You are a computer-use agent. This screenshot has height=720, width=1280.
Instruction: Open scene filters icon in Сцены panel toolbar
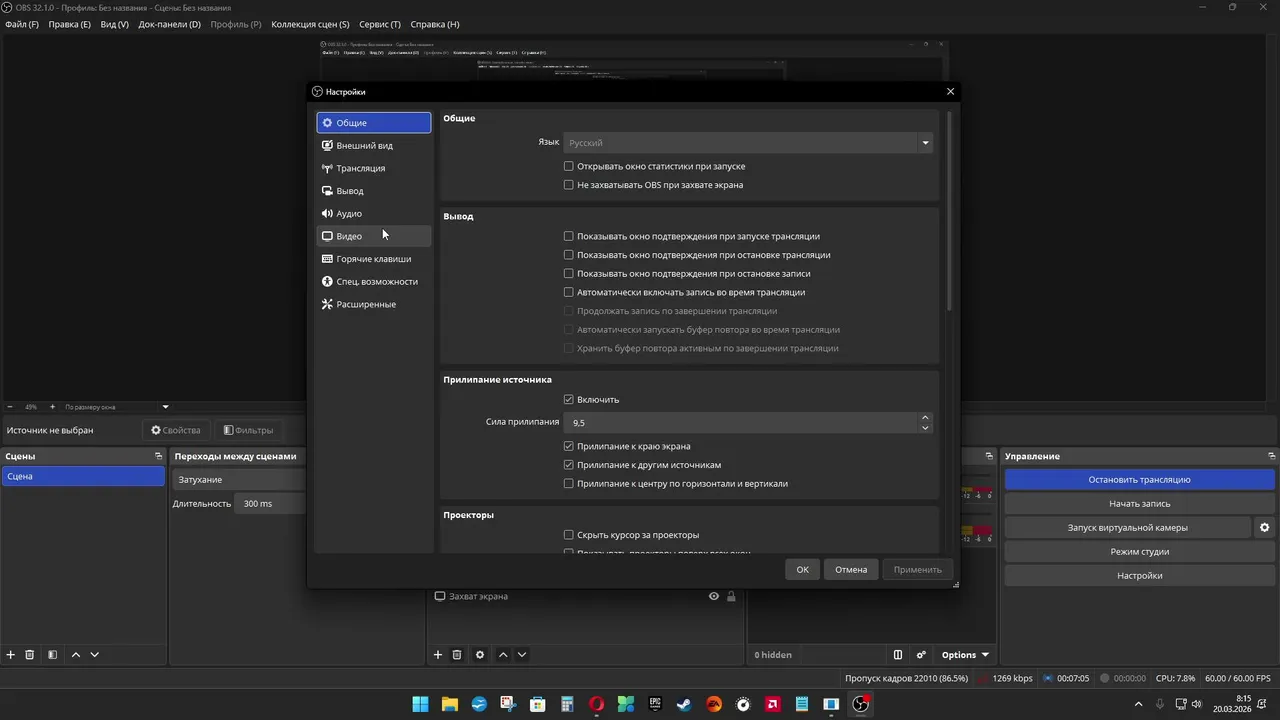click(x=52, y=655)
